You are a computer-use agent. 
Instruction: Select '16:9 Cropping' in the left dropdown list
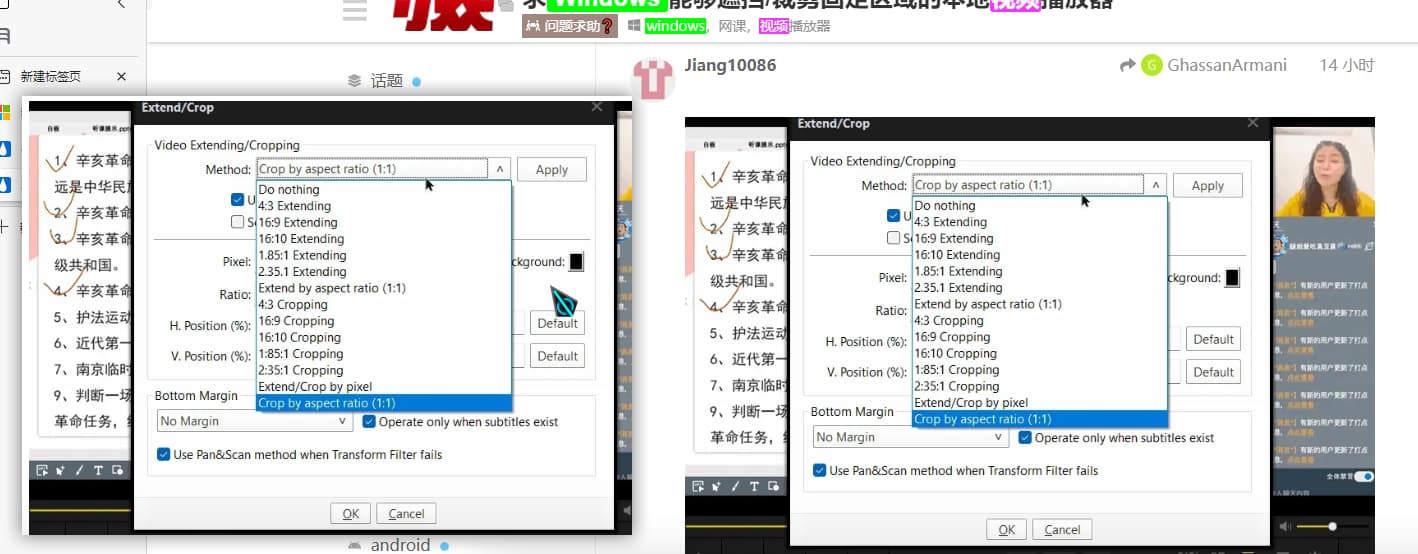[296, 321]
